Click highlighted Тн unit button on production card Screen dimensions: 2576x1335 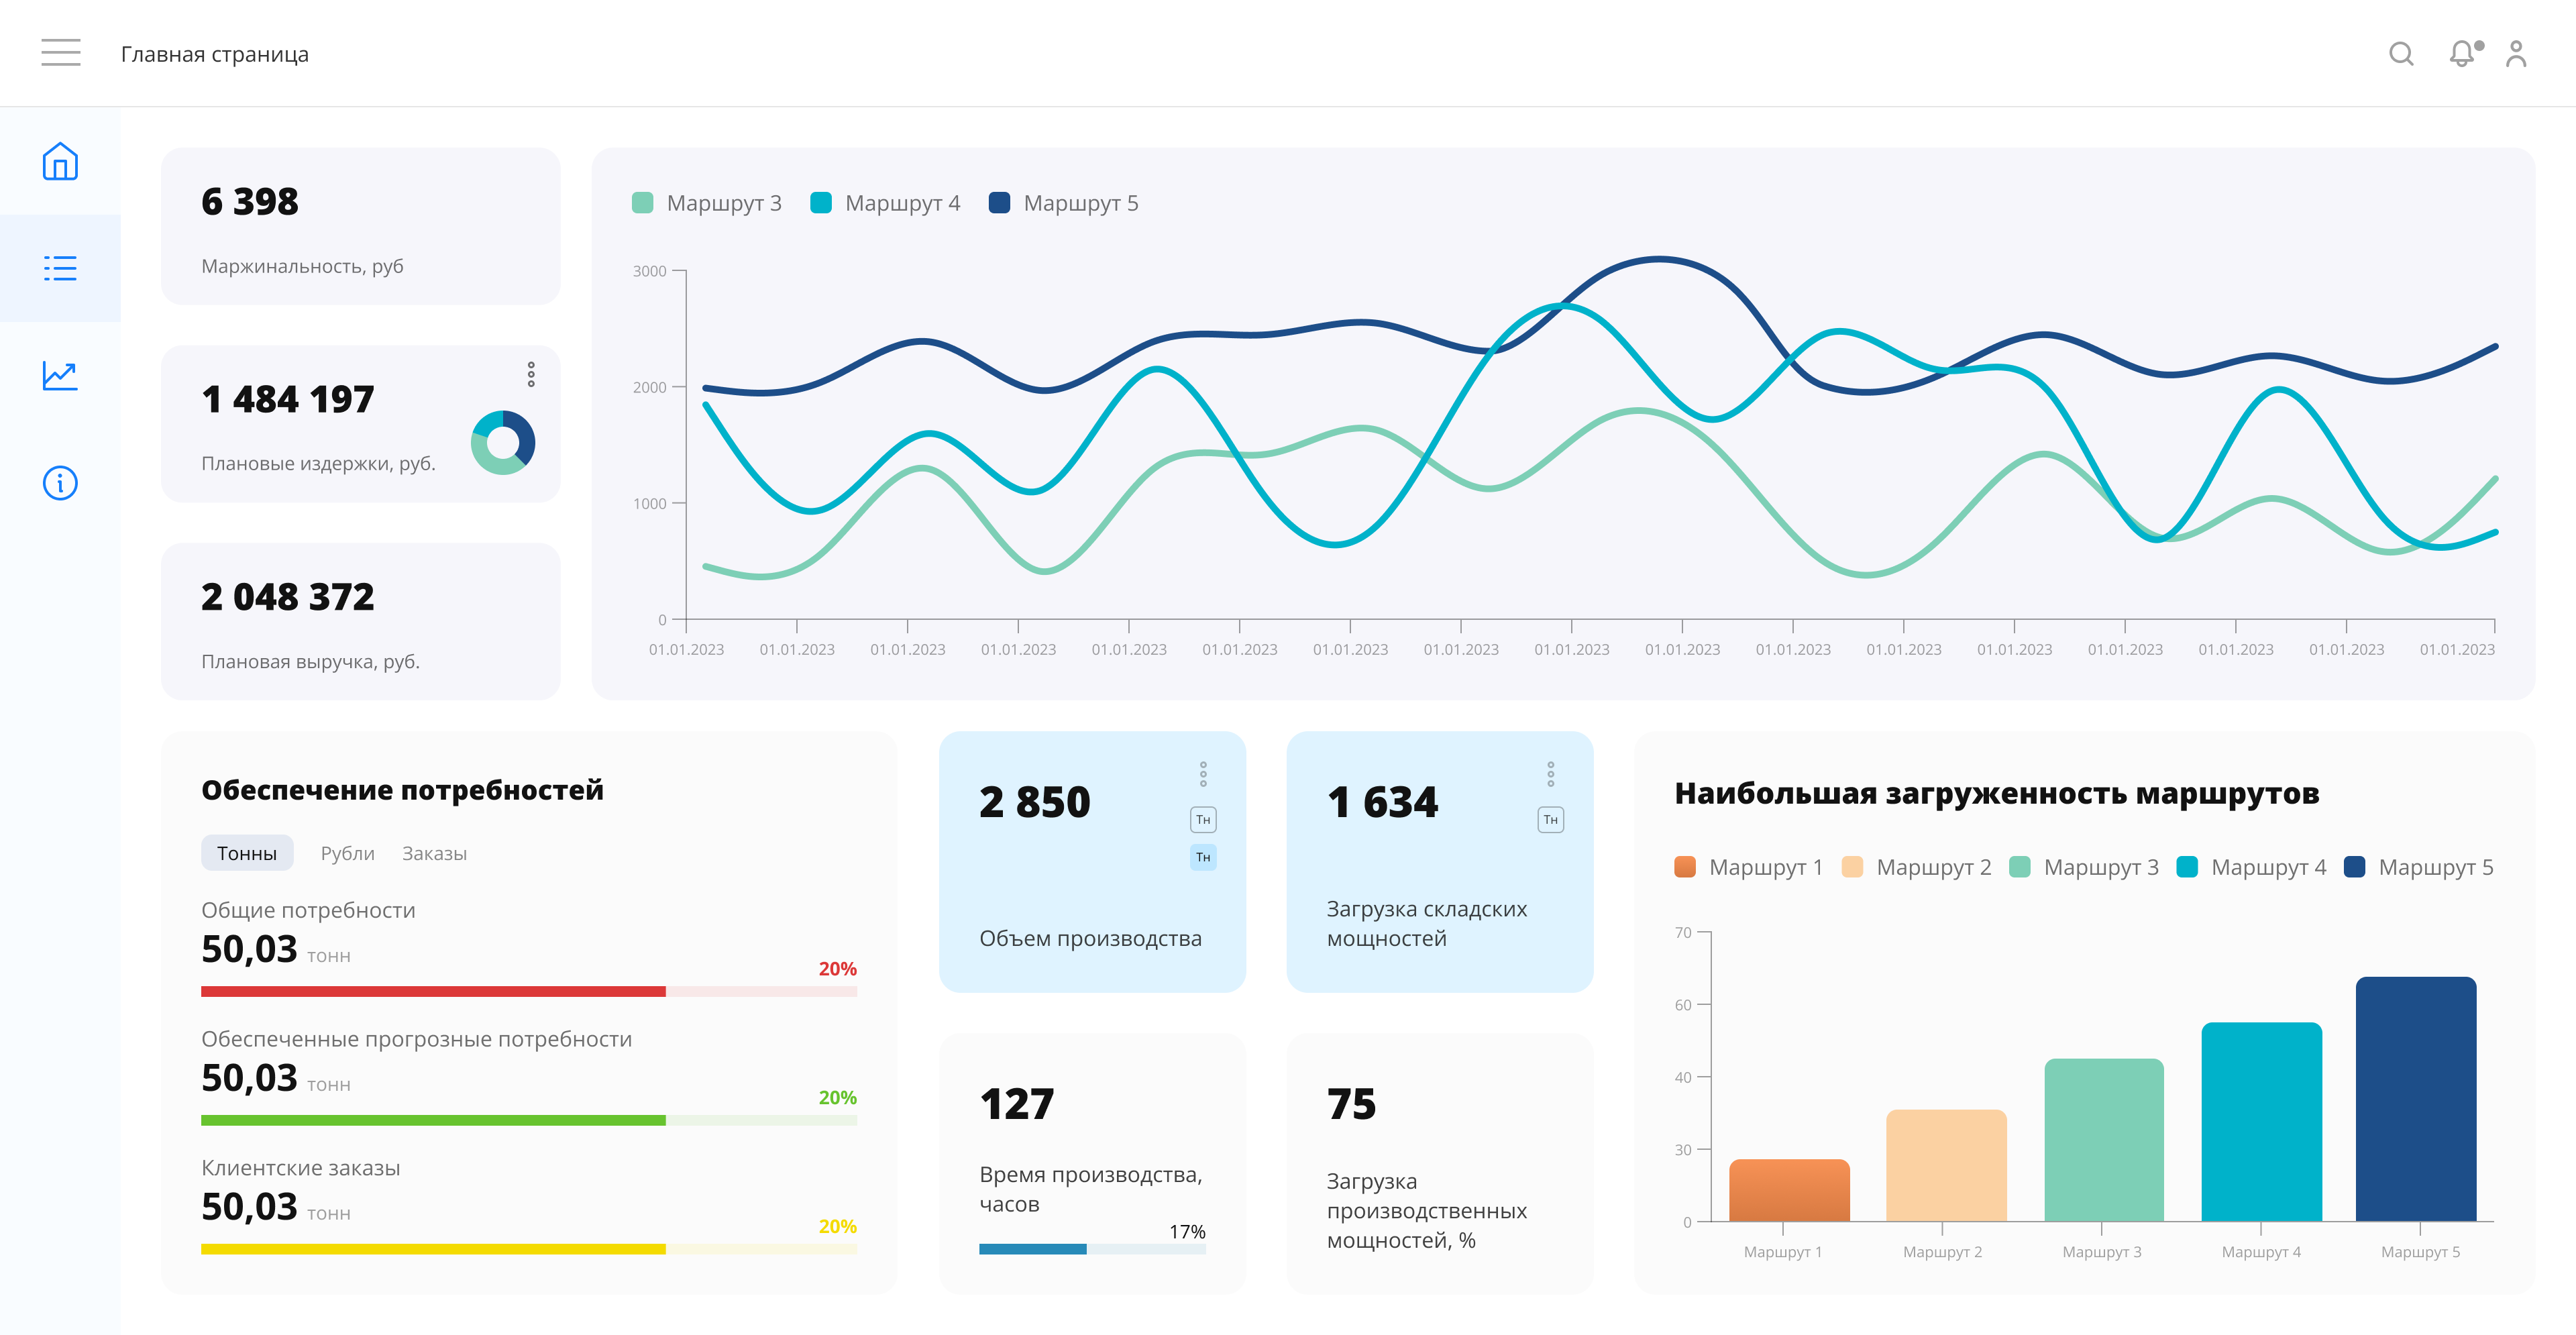pyautogui.click(x=1203, y=857)
